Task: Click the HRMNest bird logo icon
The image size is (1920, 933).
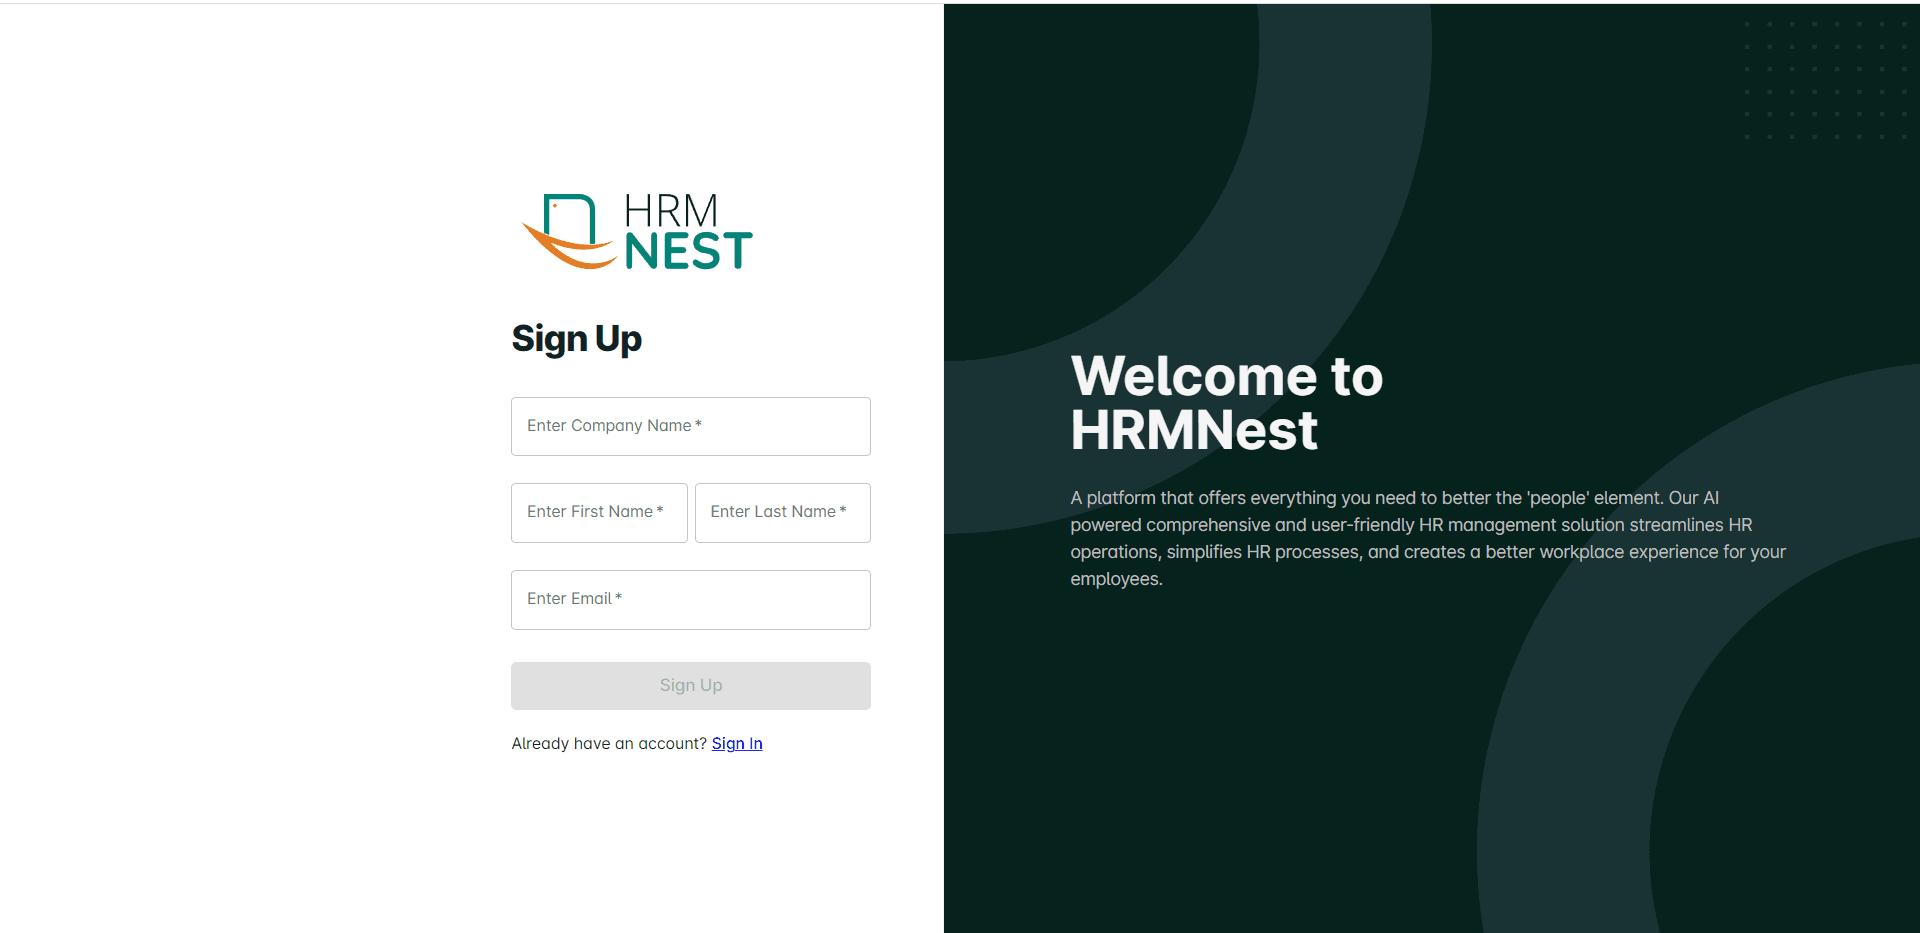Action: (x=568, y=232)
